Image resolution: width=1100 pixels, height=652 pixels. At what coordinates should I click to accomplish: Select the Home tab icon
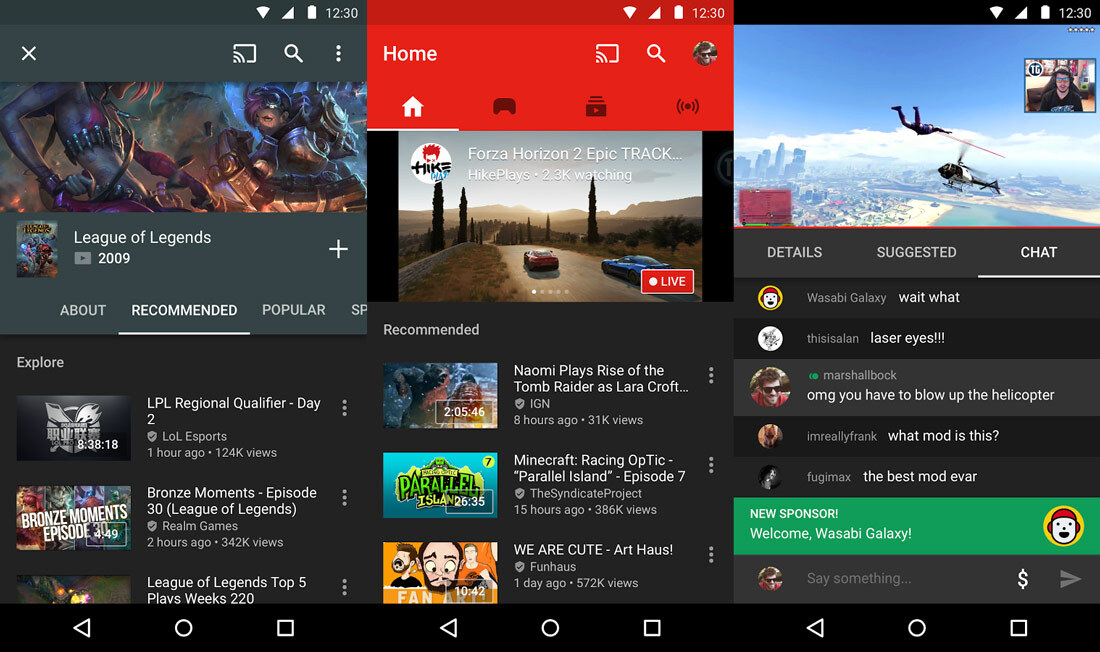click(x=412, y=107)
